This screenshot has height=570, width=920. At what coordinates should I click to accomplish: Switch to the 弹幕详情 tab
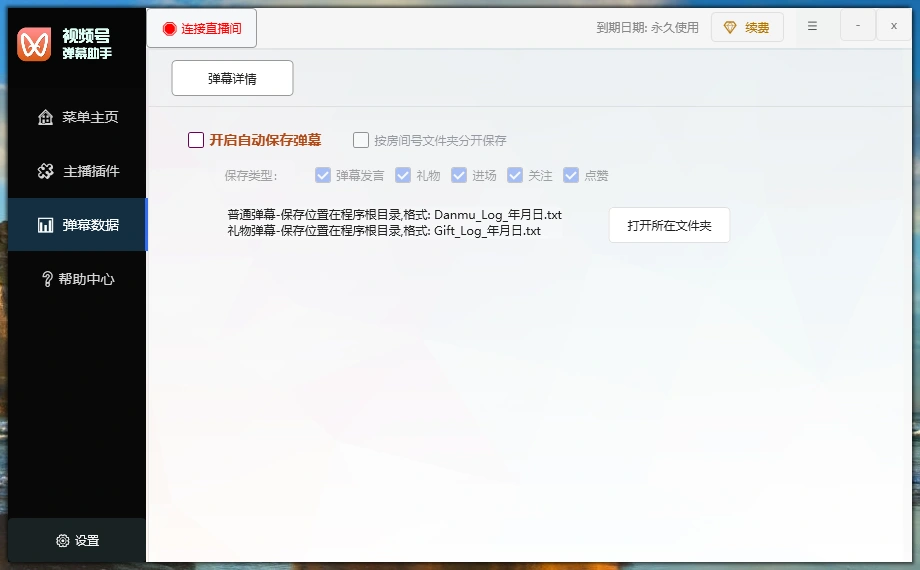232,78
